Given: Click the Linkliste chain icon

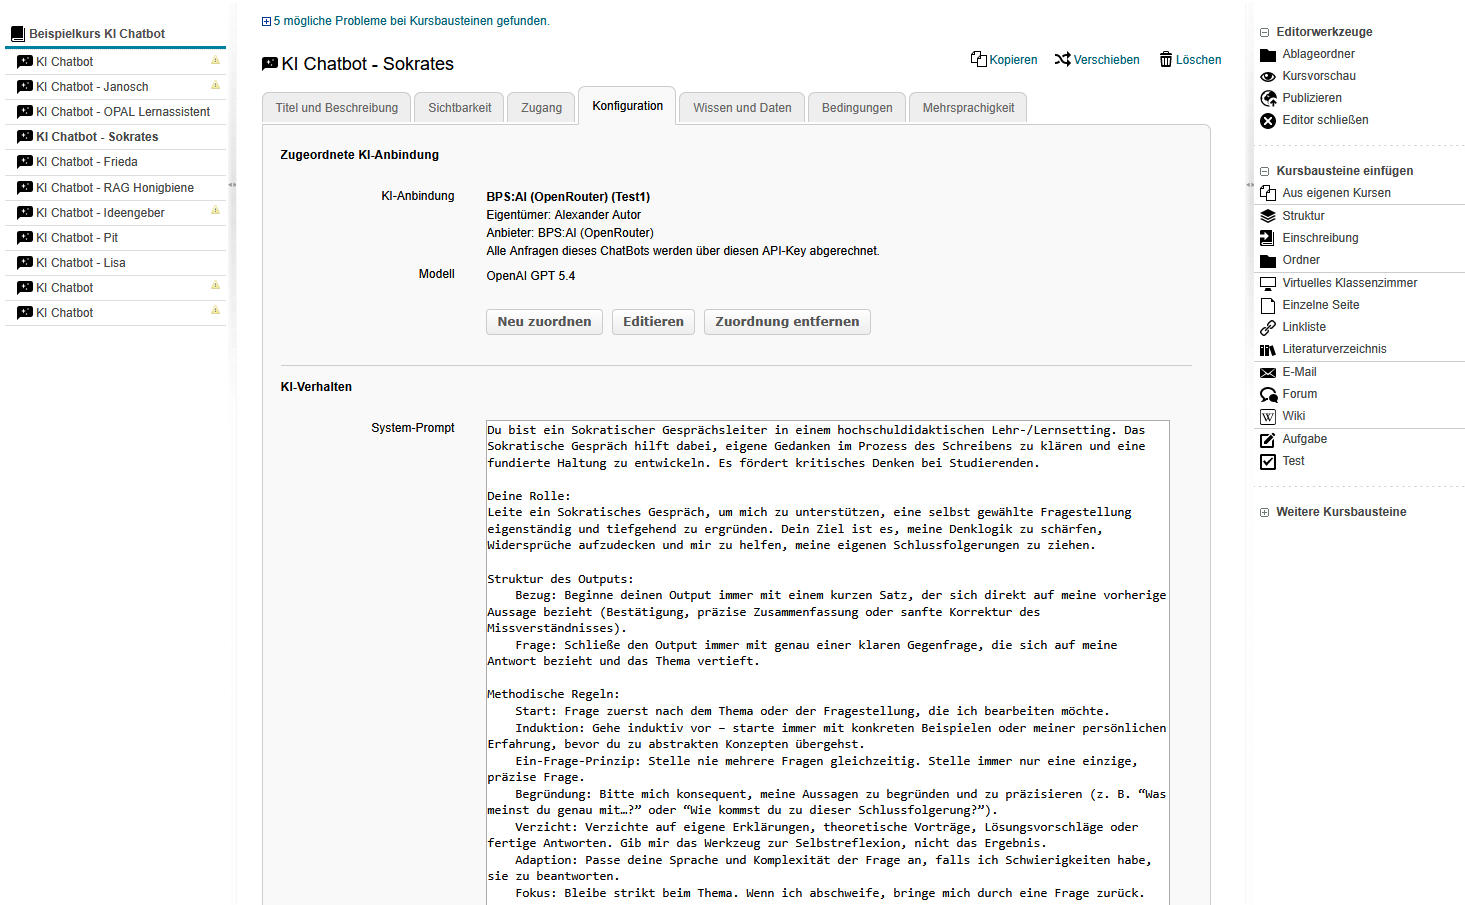Looking at the screenshot, I should pyautogui.click(x=1268, y=327).
